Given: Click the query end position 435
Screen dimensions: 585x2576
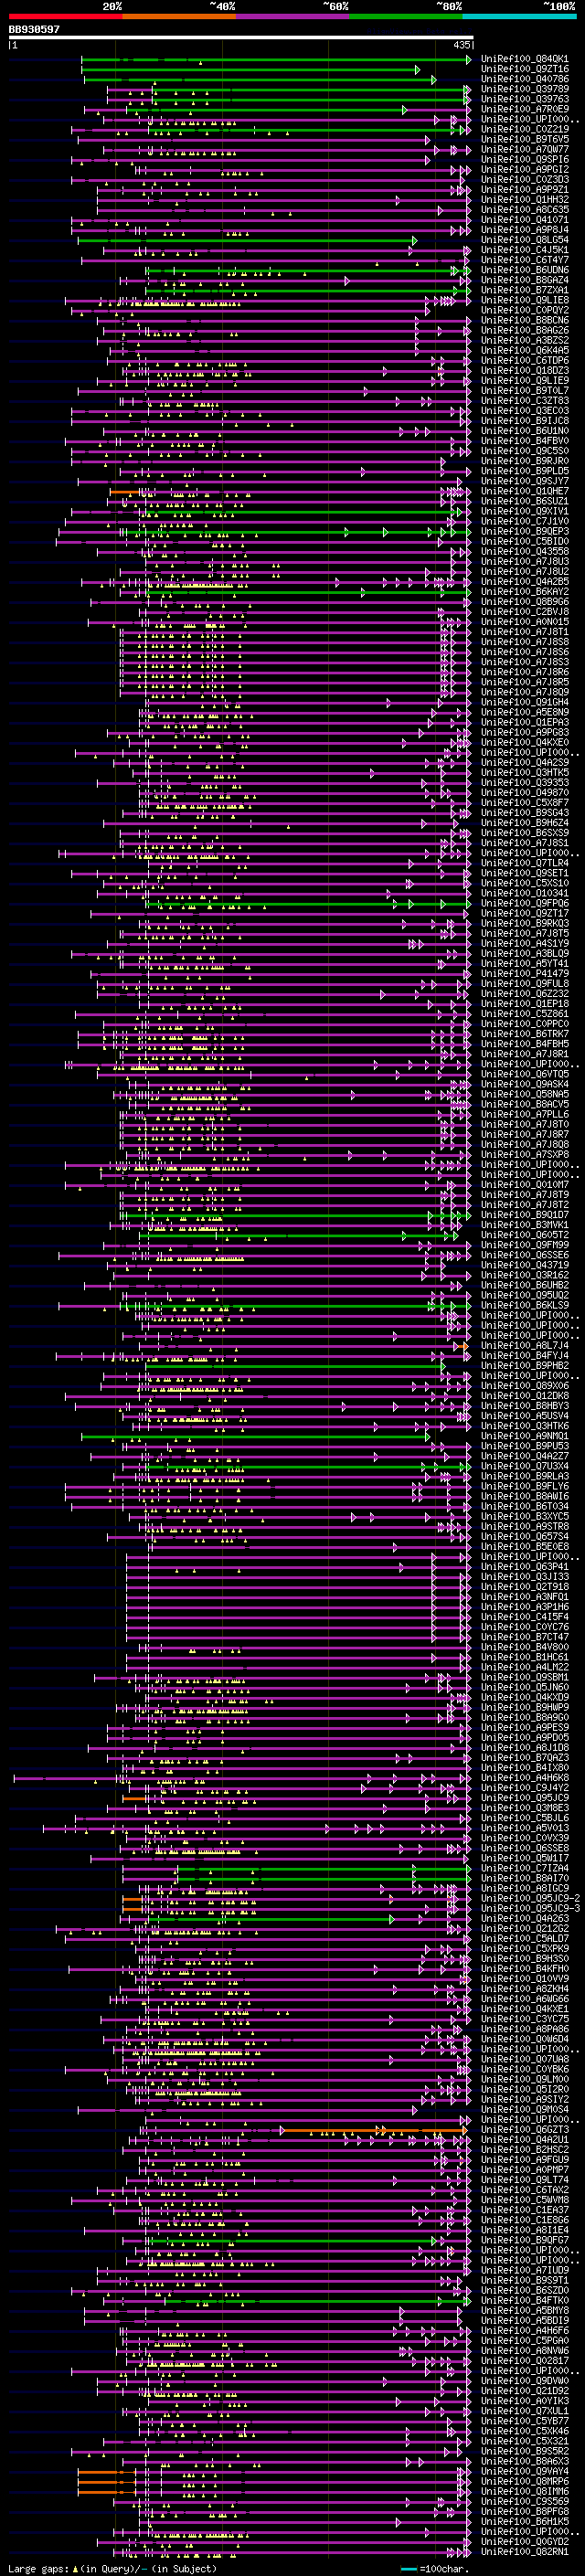Looking at the screenshot, I should tap(461, 45).
